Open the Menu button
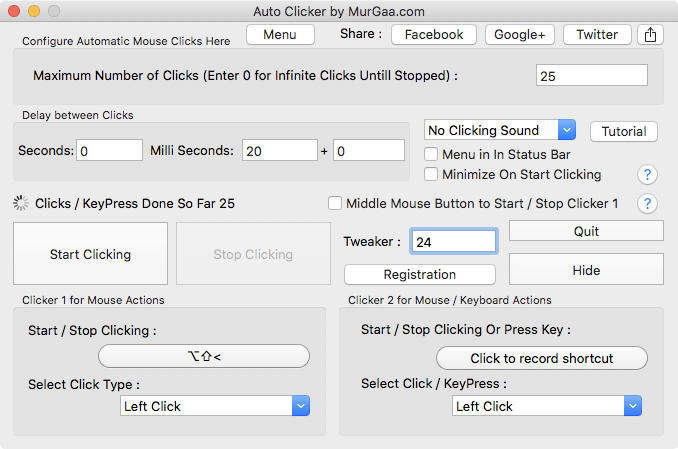Screen dimensions: 678x449 (280, 34)
